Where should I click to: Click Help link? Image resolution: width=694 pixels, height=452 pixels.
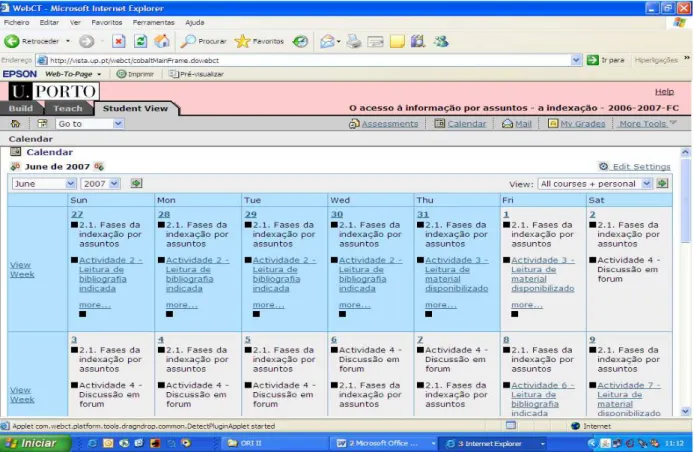(664, 92)
